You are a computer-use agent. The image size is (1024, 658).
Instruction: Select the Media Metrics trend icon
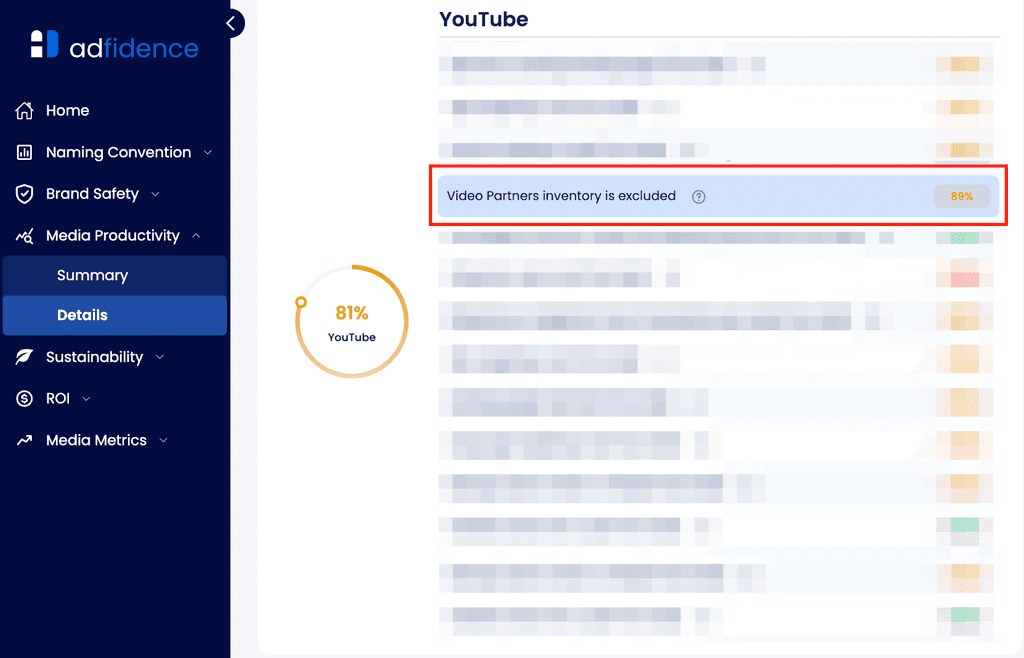pos(22,440)
